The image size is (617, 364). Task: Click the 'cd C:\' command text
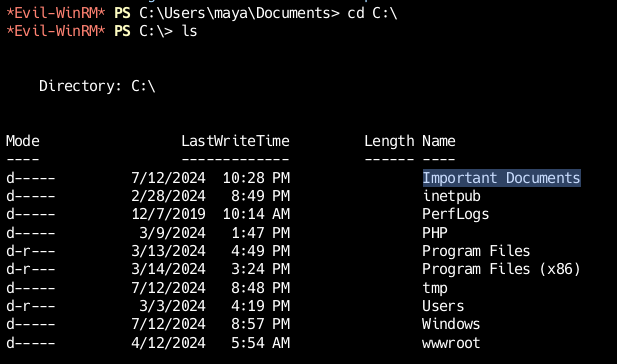pyautogui.click(x=372, y=13)
